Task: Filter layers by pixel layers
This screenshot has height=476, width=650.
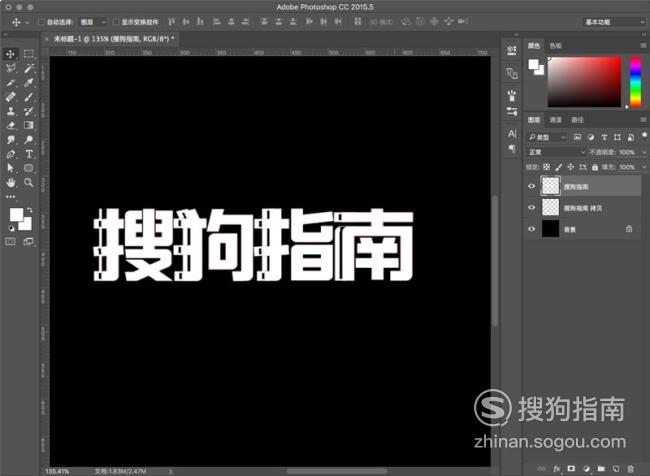Action: [x=577, y=137]
